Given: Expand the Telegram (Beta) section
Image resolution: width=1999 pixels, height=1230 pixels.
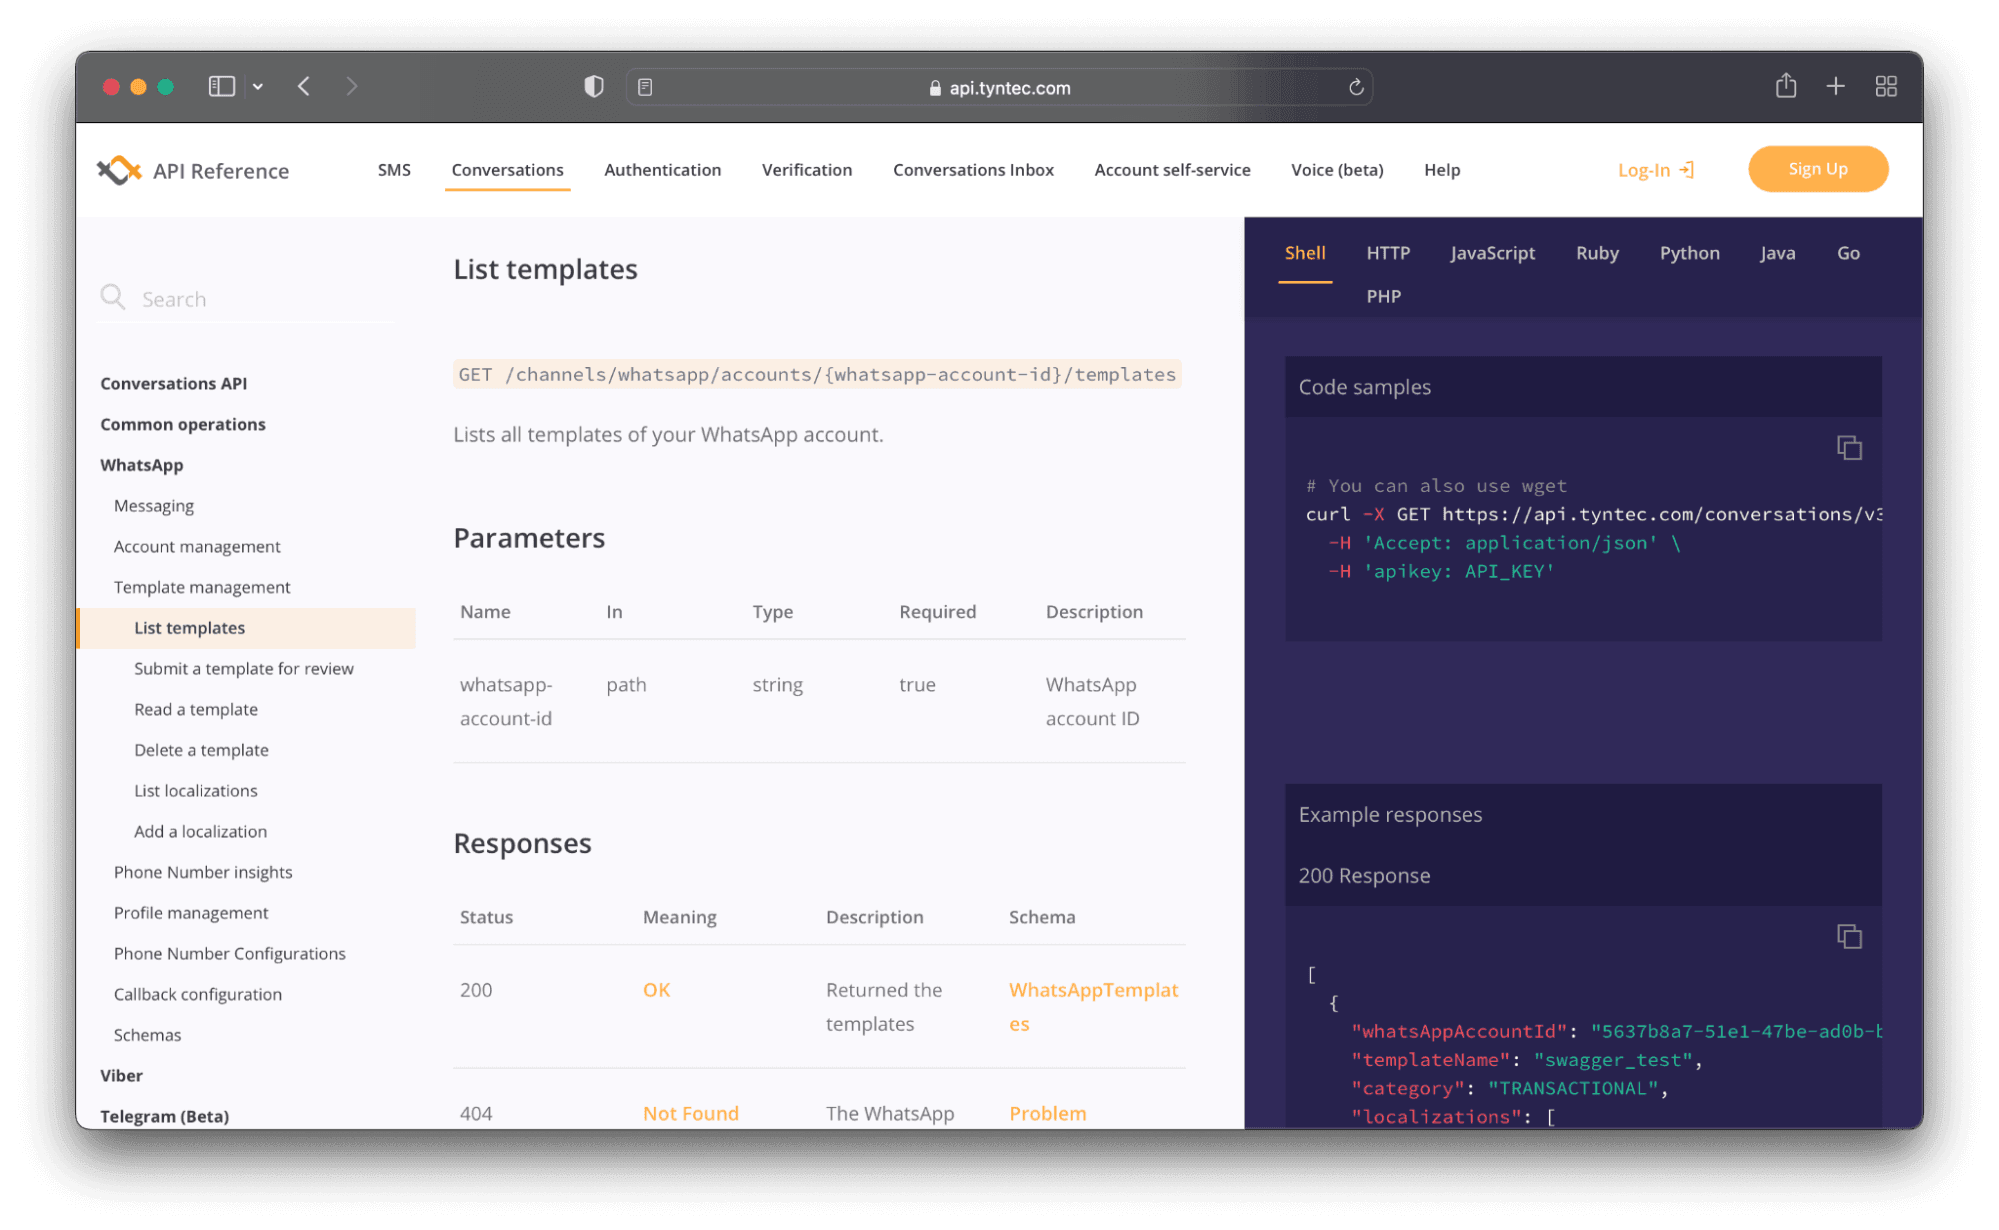Looking at the screenshot, I should click(x=165, y=1116).
